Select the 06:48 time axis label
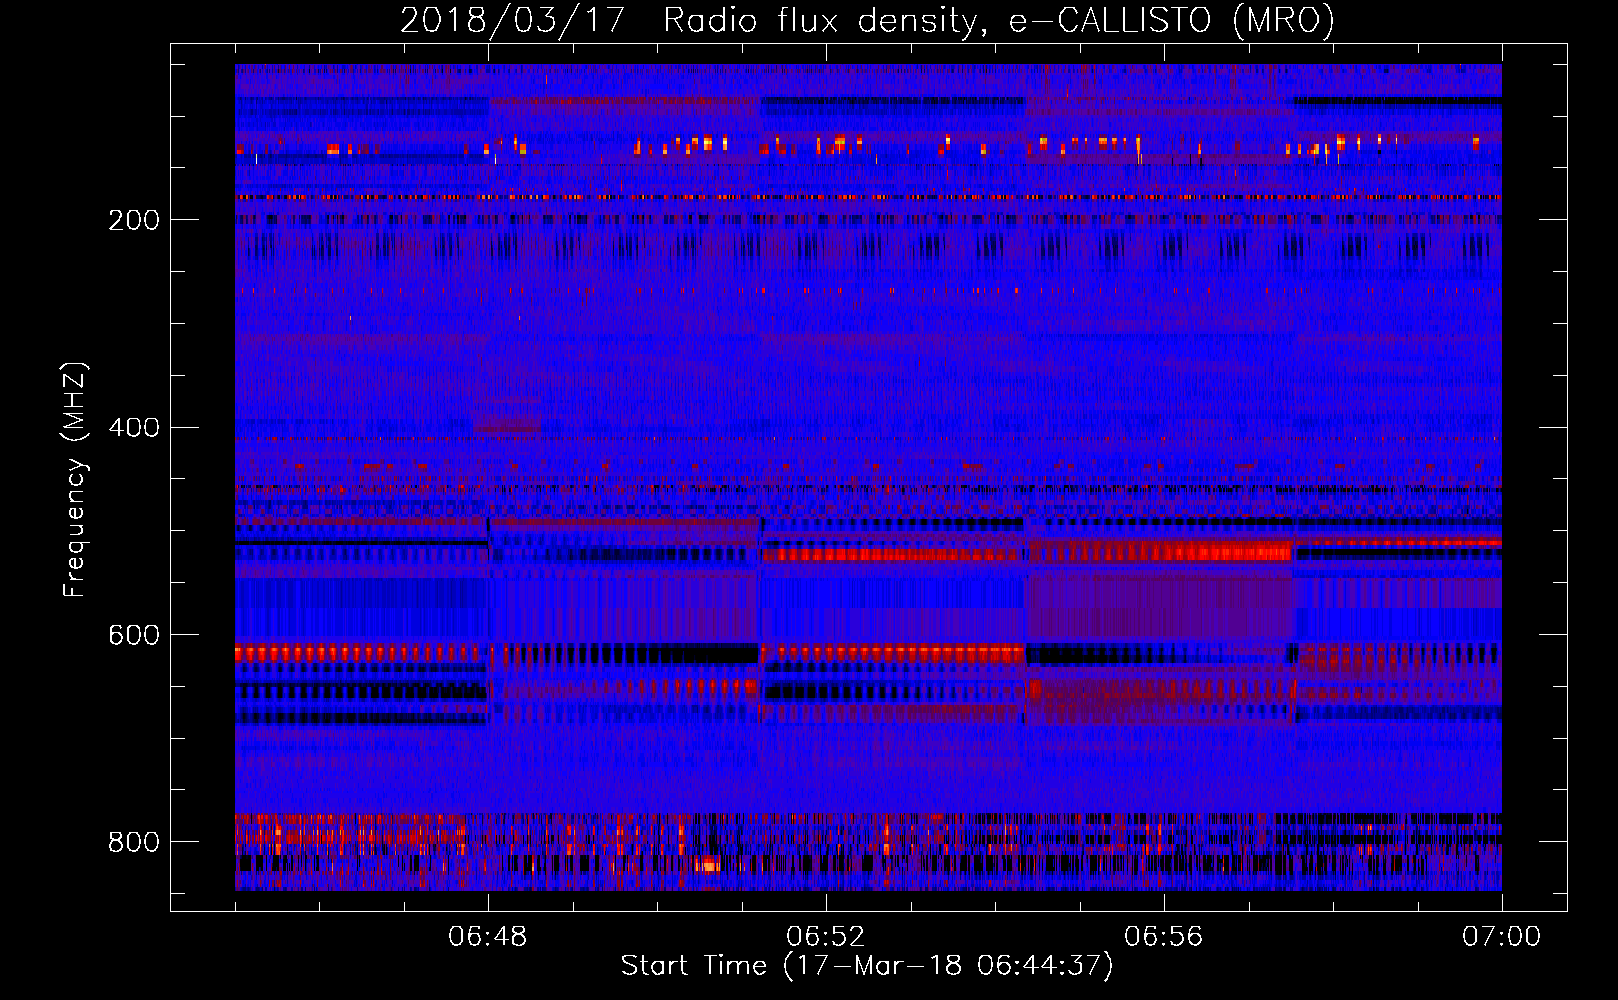 (x=488, y=937)
